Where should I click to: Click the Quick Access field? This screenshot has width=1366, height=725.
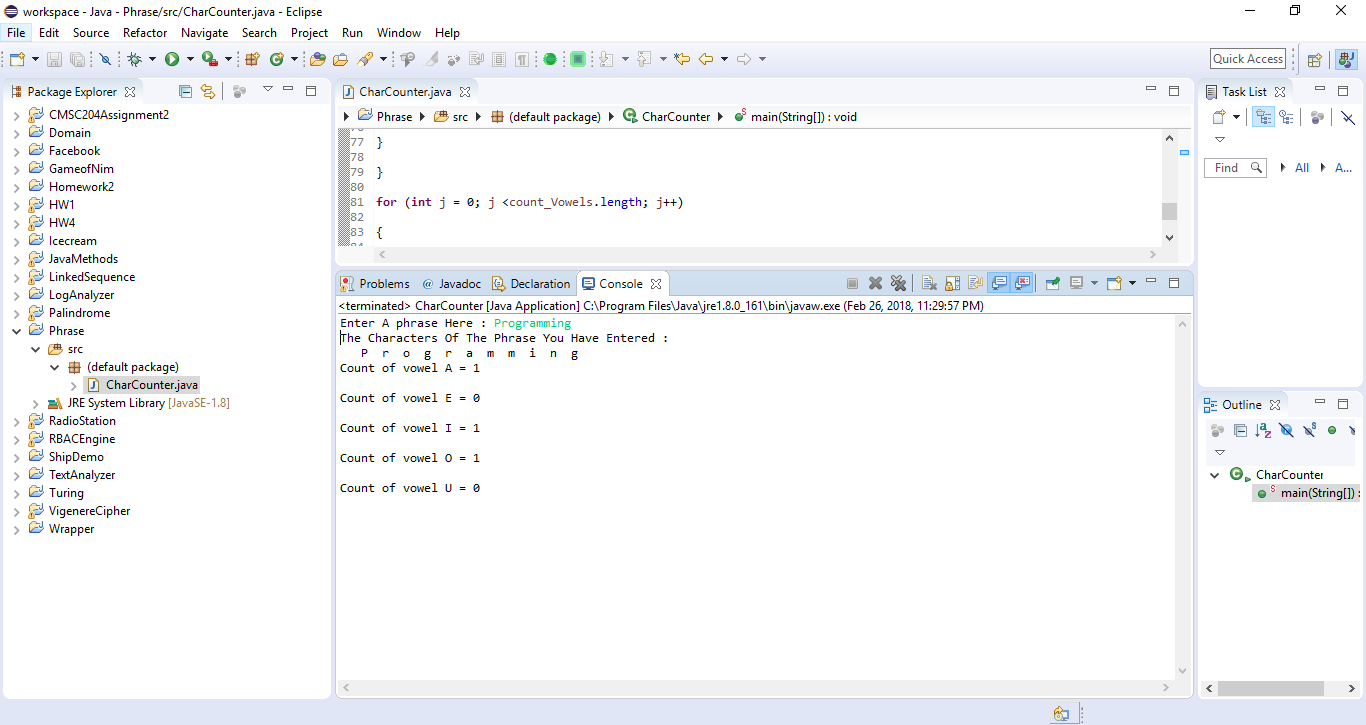(1248, 59)
